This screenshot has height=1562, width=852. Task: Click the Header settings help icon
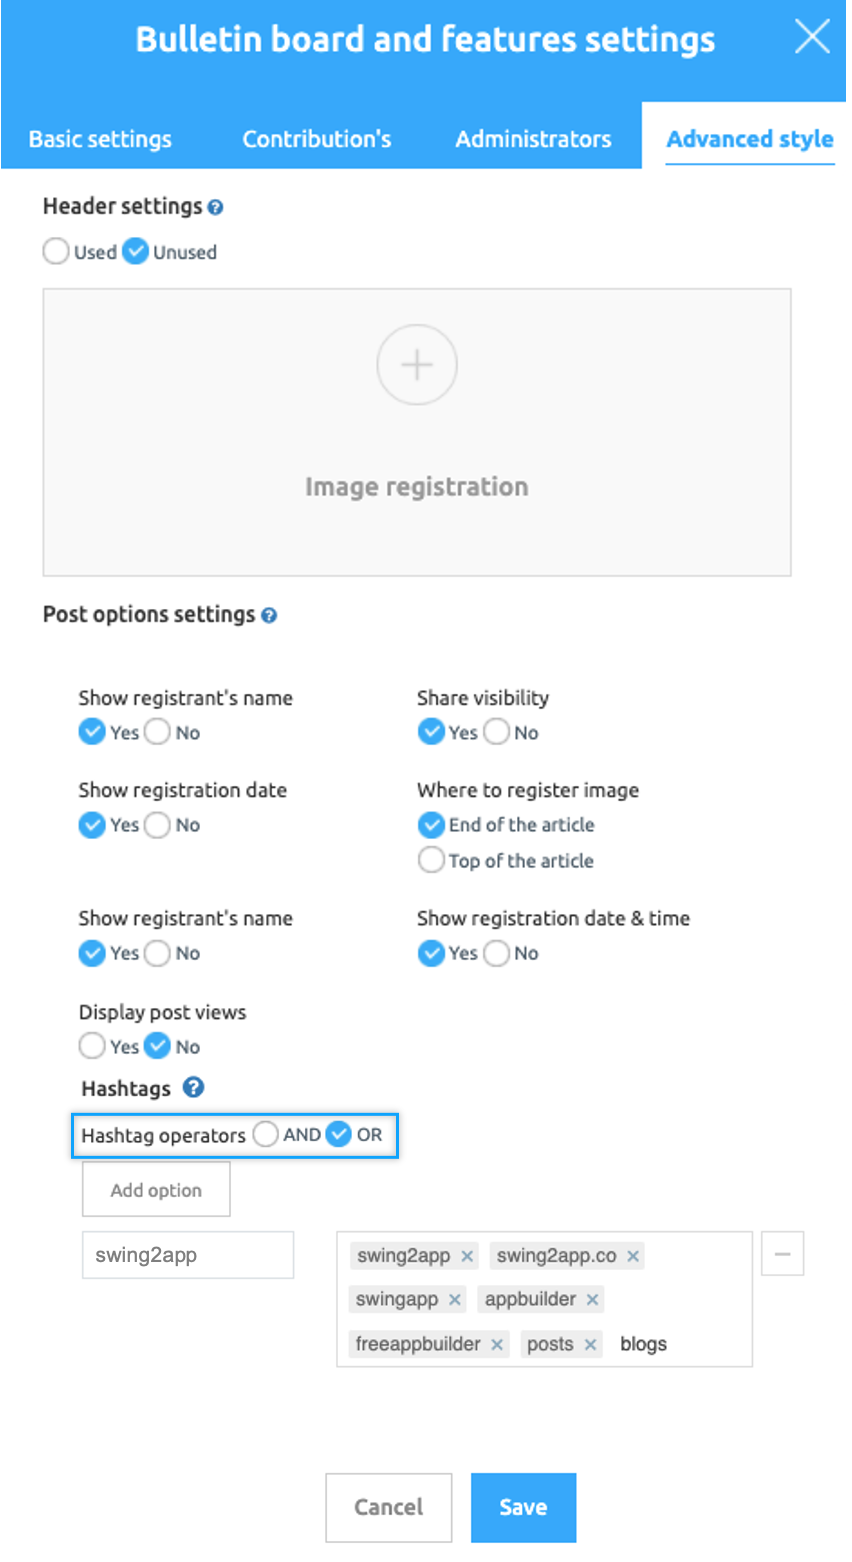click(216, 207)
